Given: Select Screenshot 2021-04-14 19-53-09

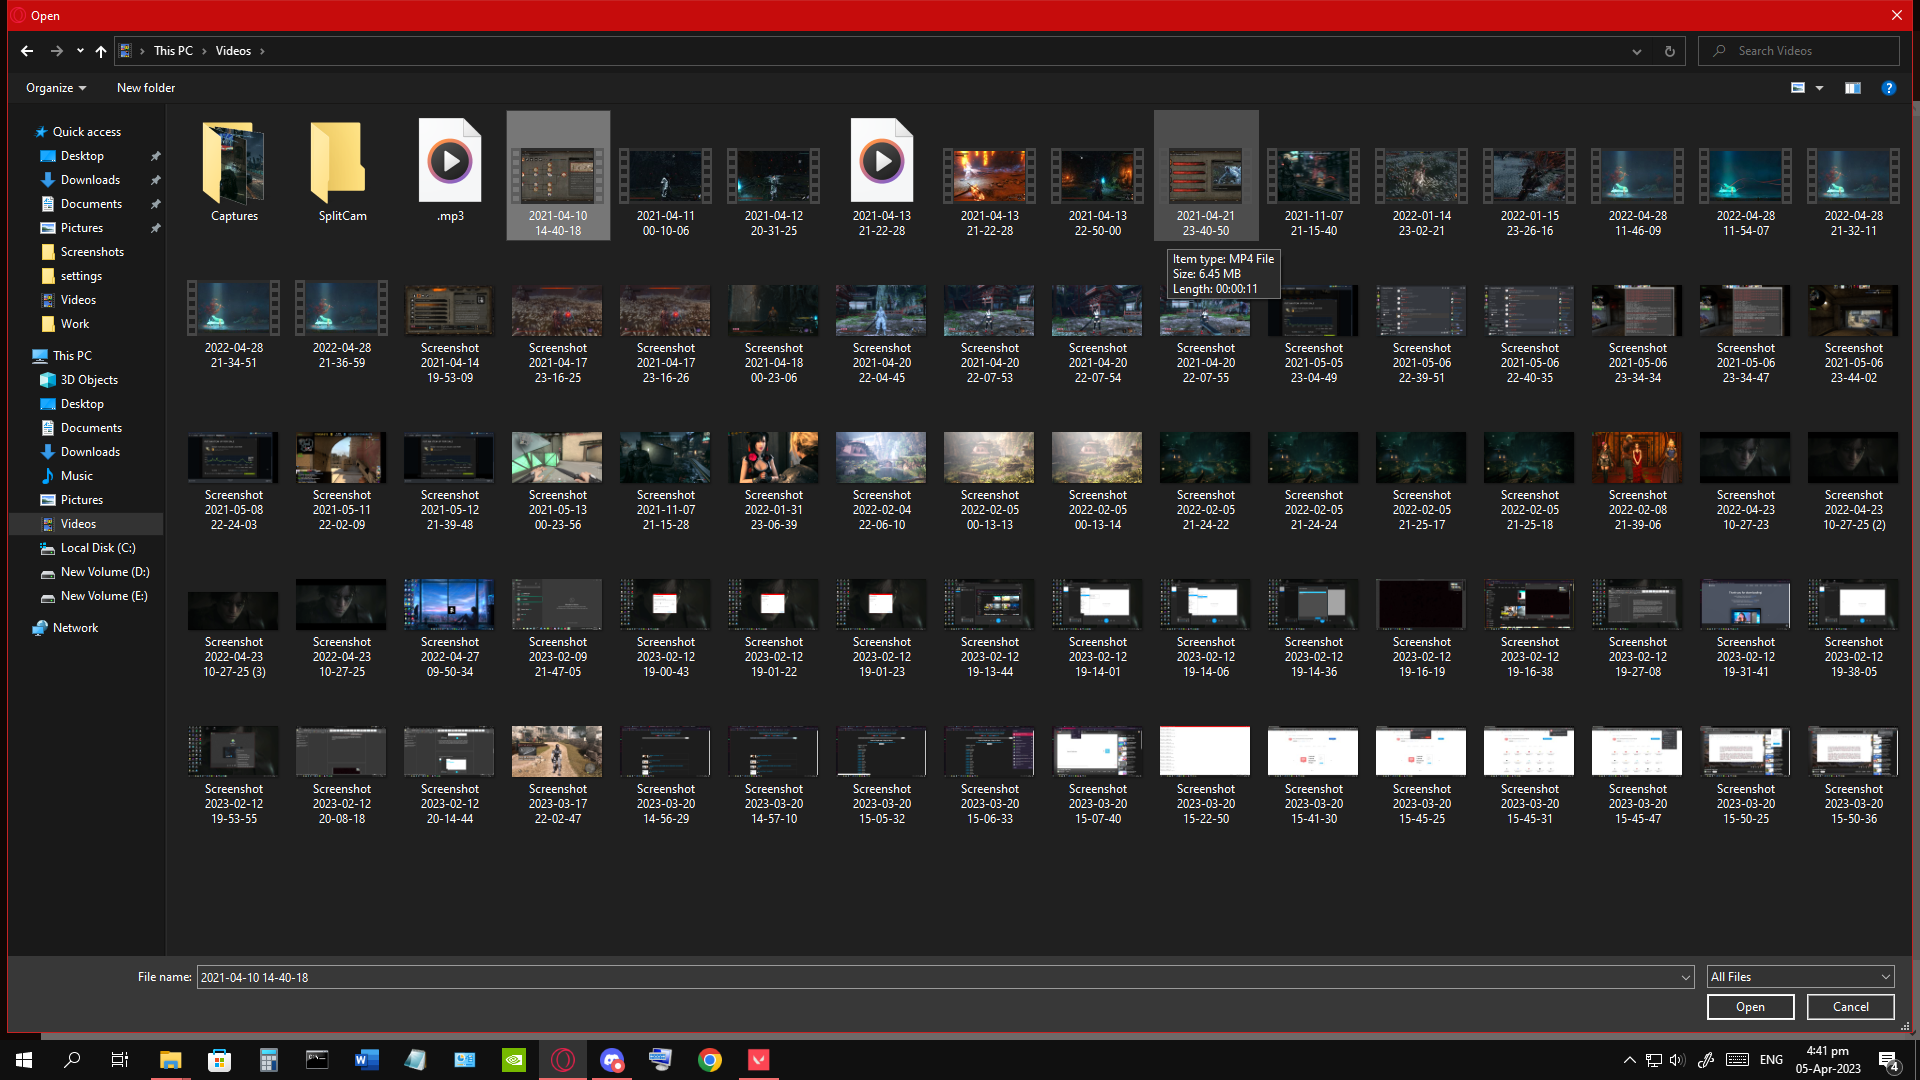Looking at the screenshot, I should click(450, 335).
